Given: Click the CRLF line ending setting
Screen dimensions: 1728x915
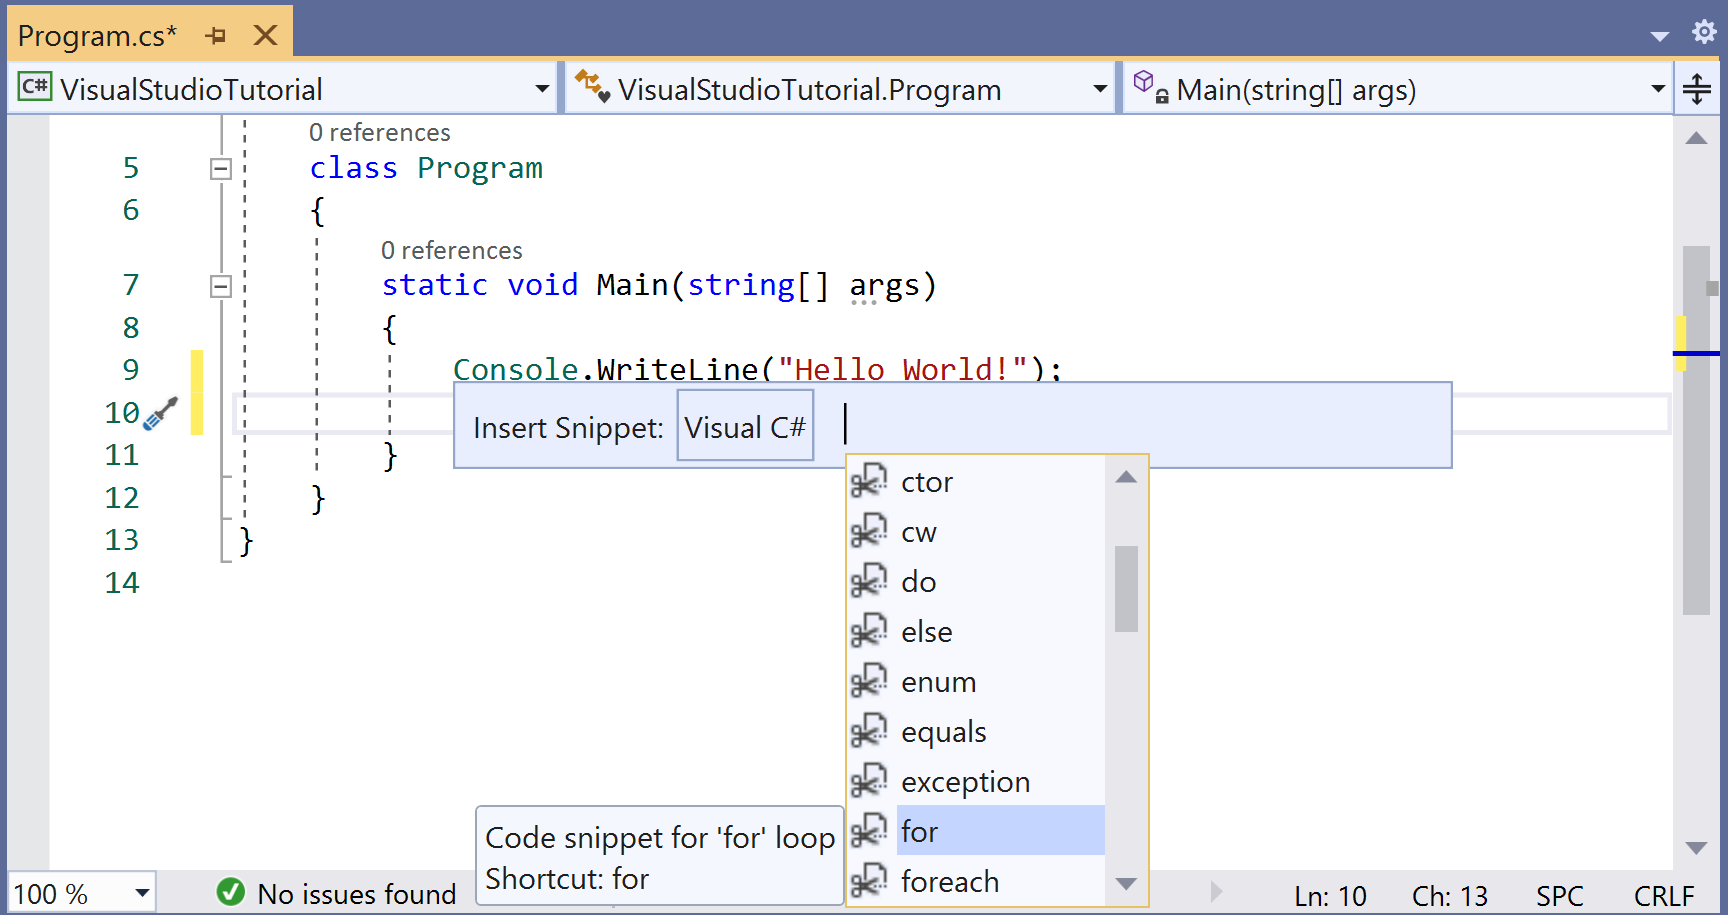Looking at the screenshot, I should pos(1664,896).
